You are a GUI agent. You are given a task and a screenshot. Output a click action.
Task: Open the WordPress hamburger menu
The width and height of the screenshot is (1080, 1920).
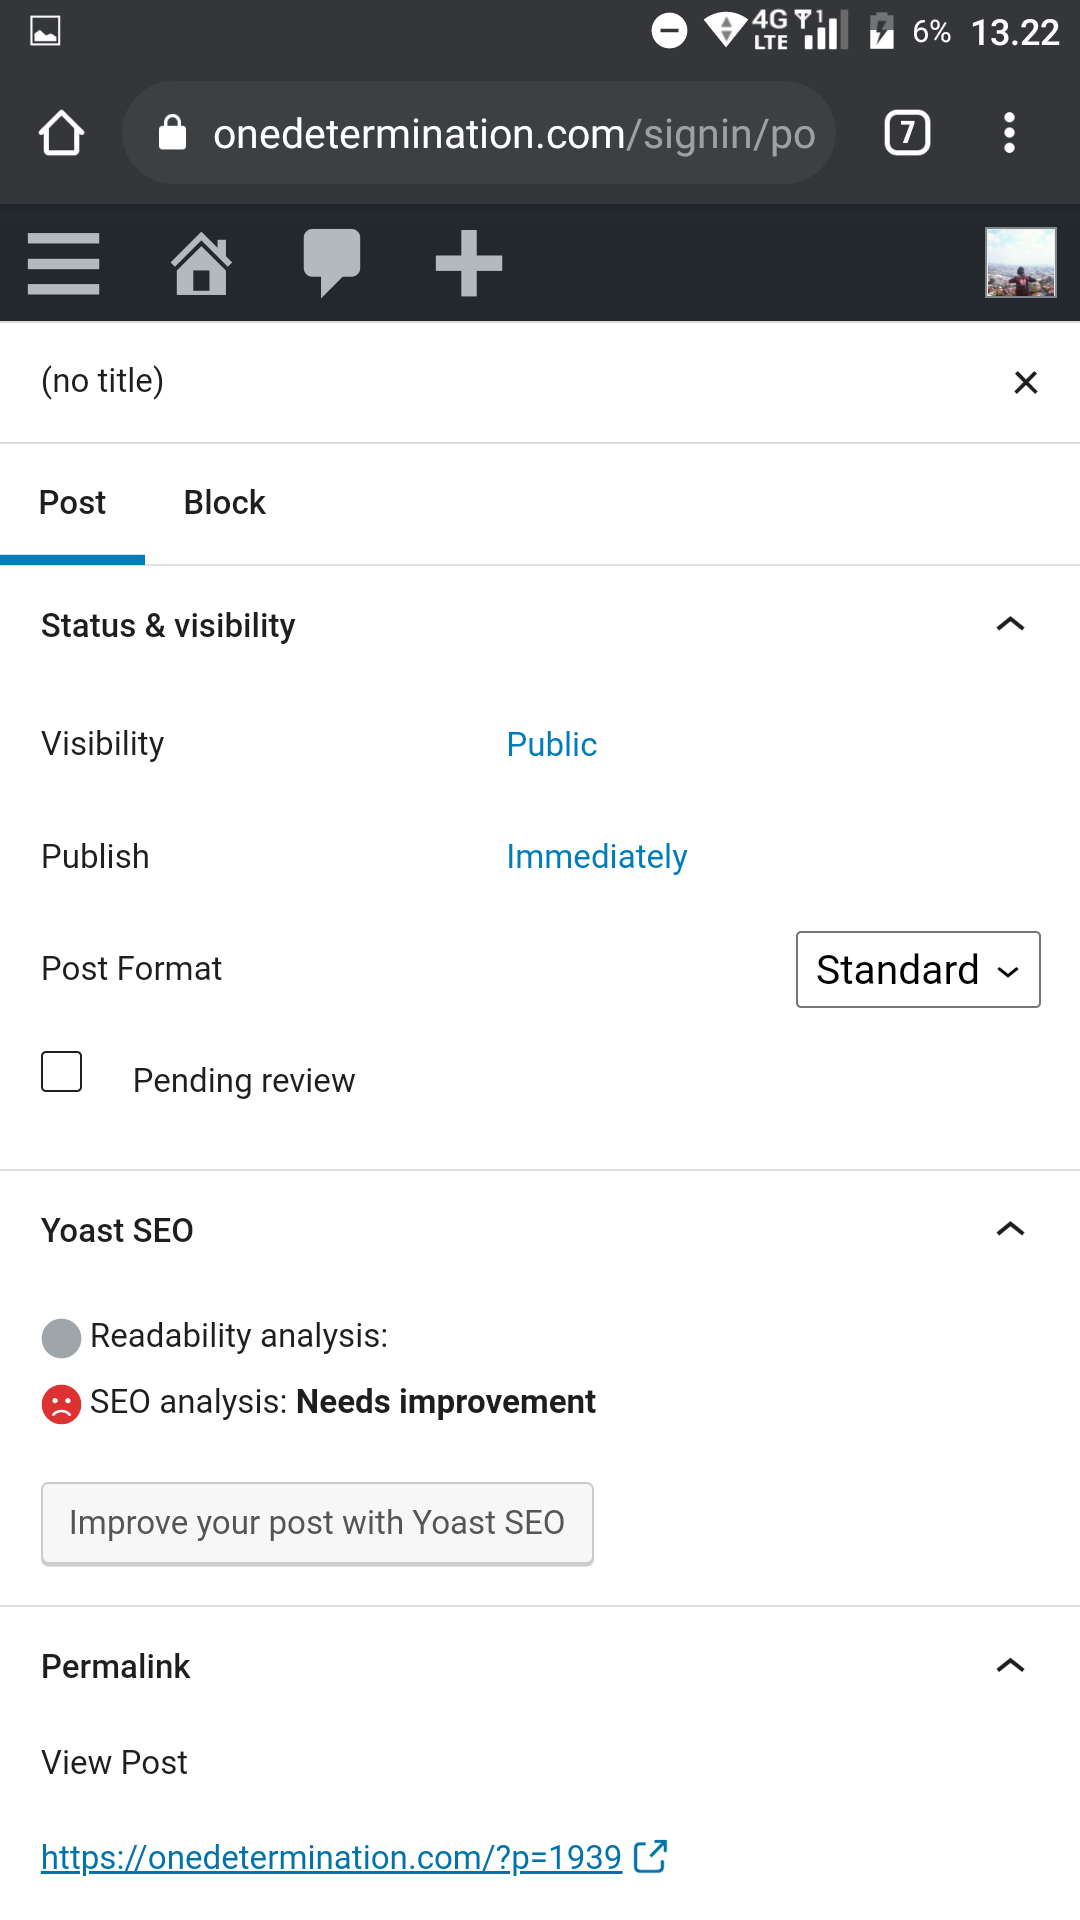64,264
